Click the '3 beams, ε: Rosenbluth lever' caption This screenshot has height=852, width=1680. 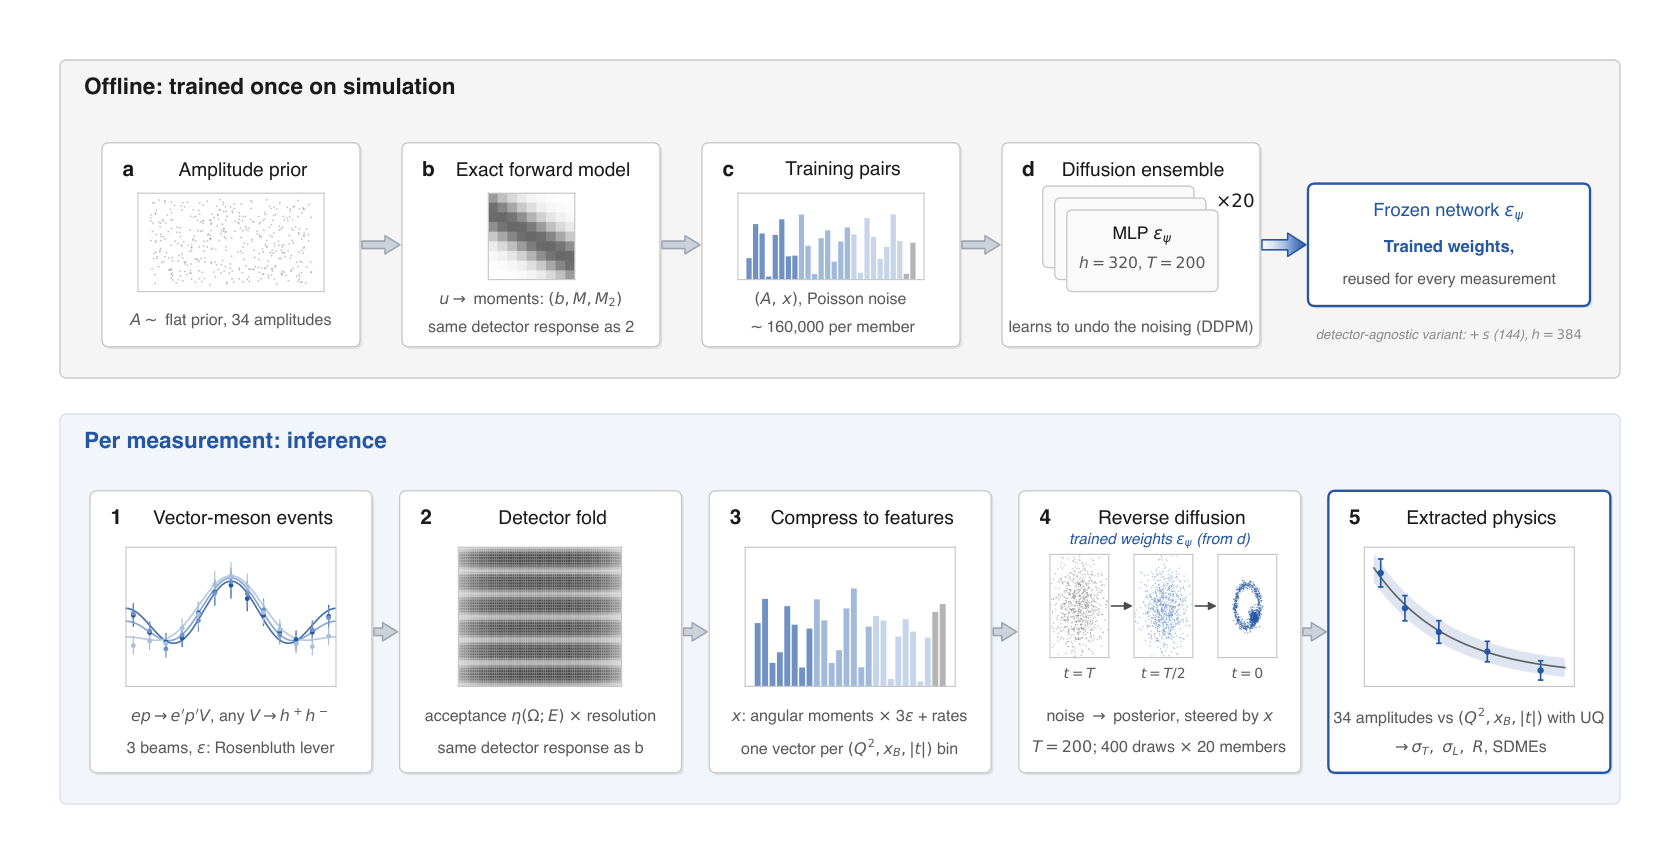pyautogui.click(x=231, y=748)
